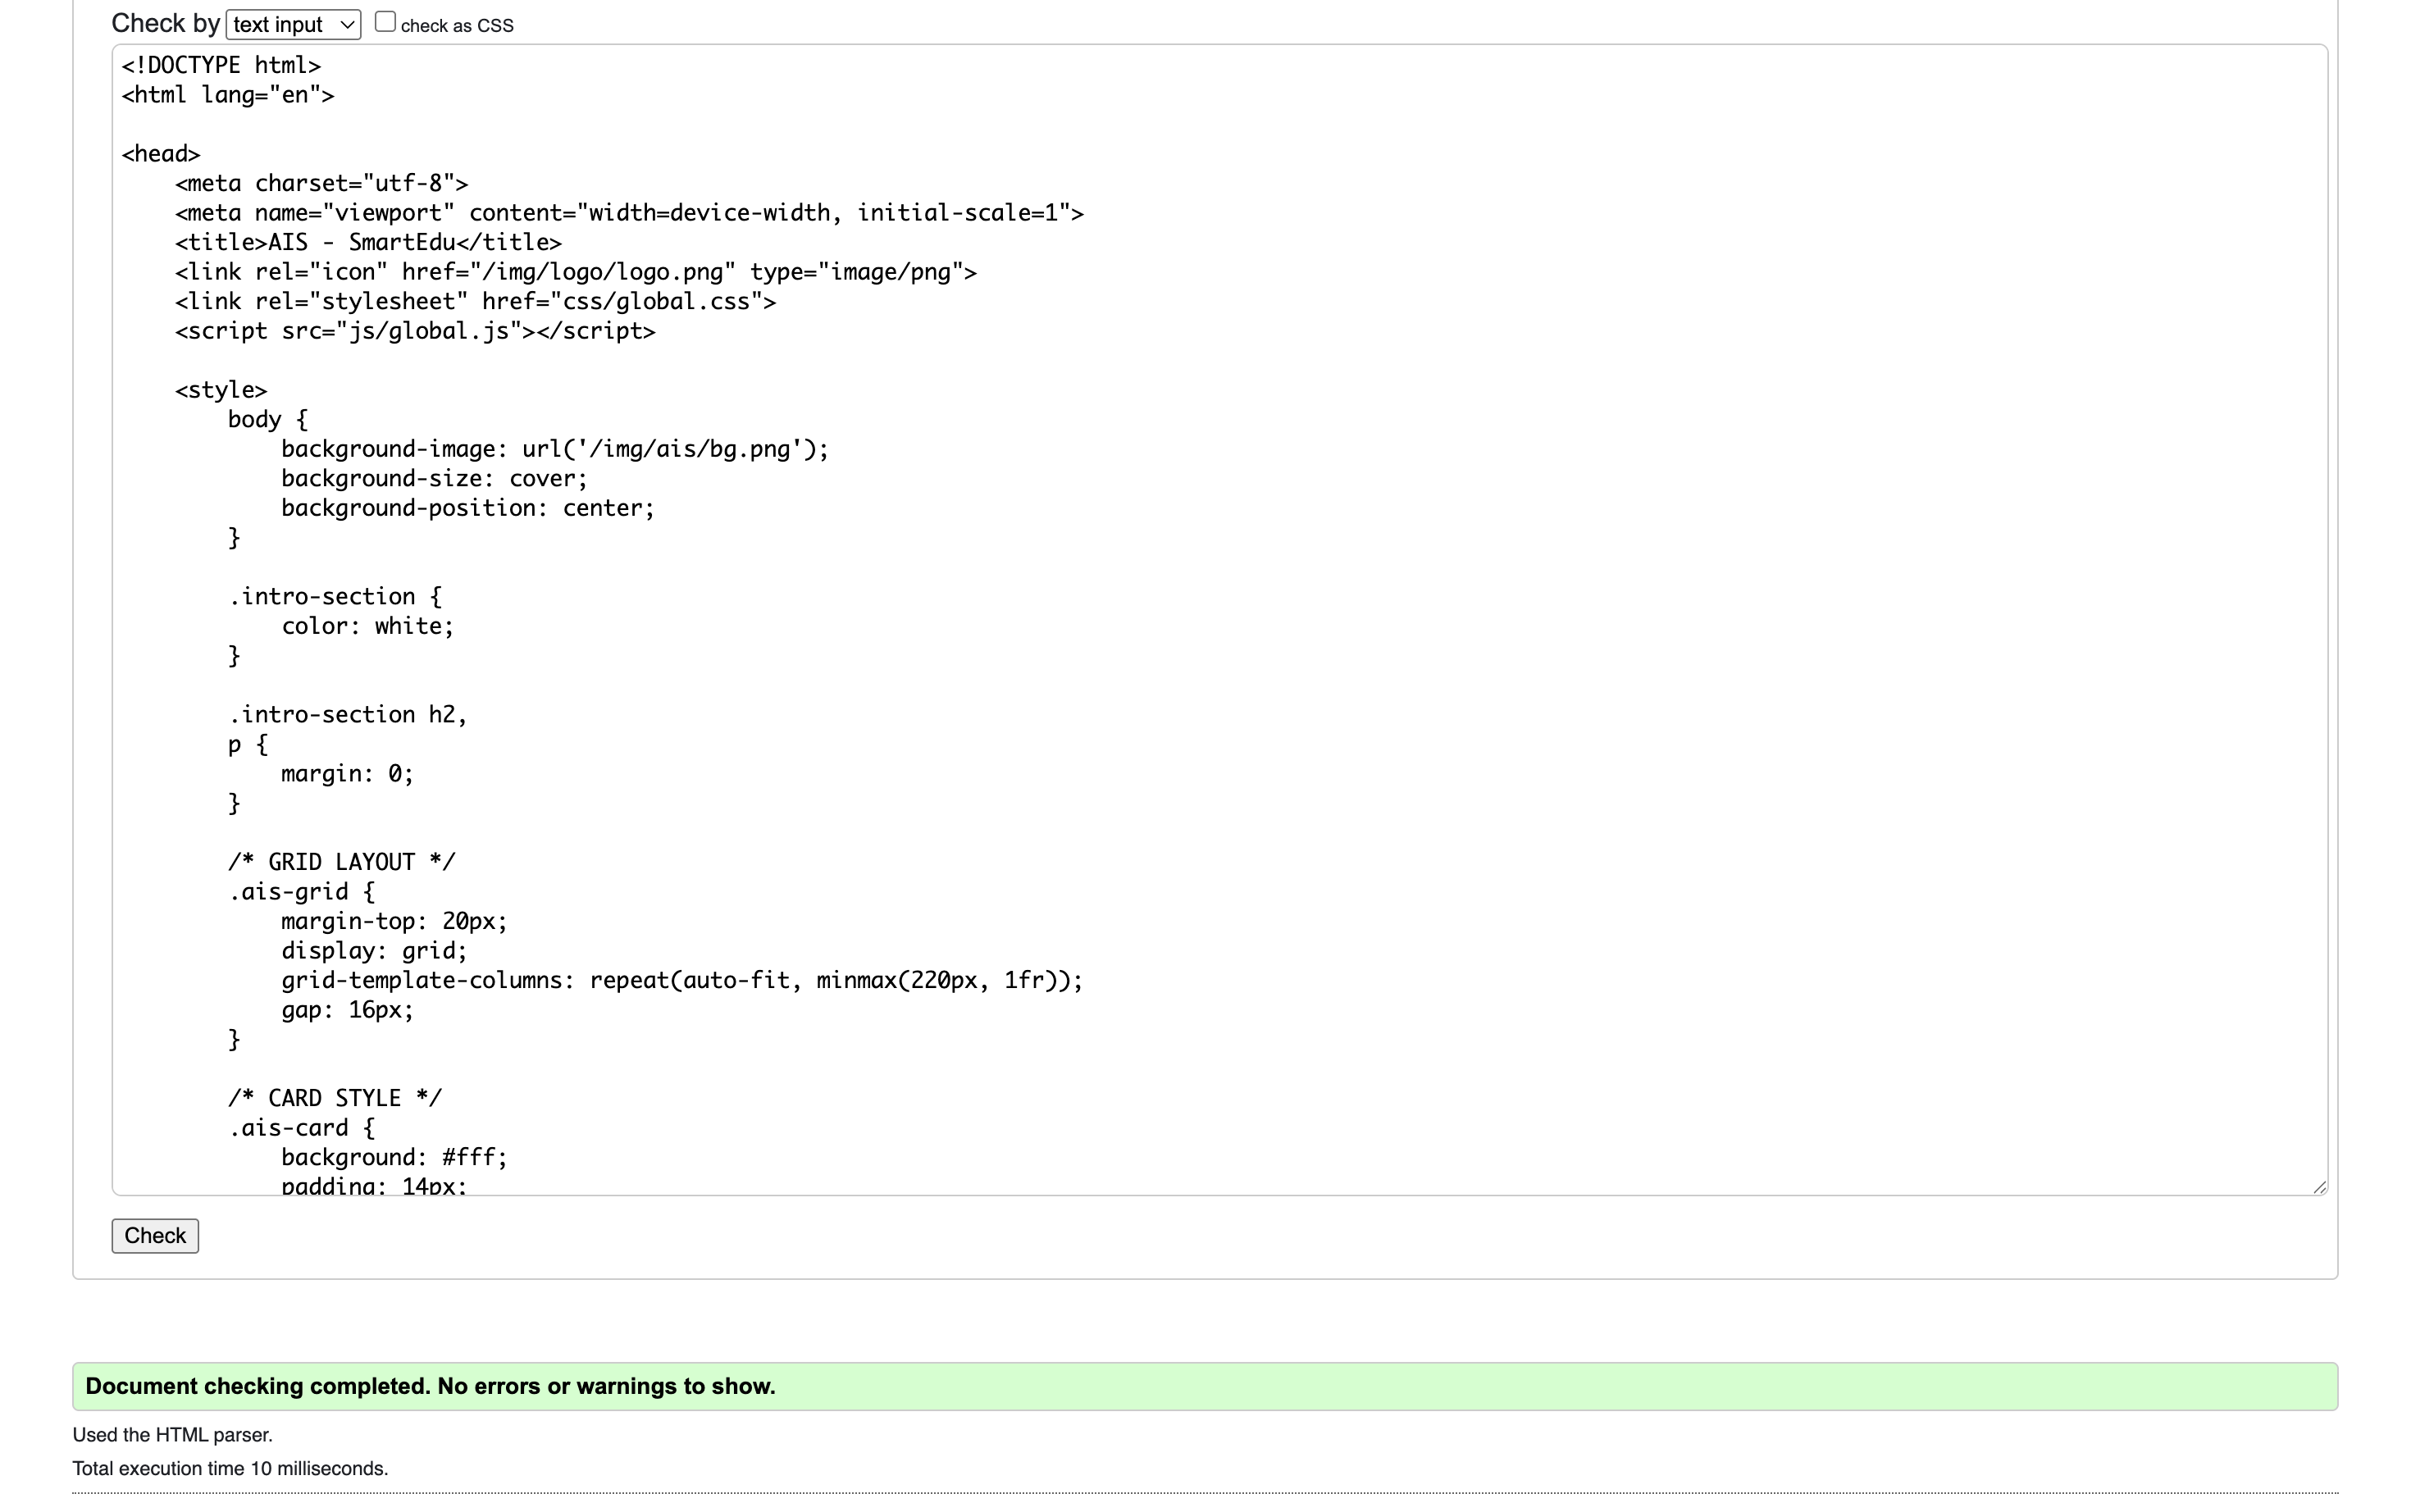The image size is (2411, 1512).
Task: Click the html lang="en" line
Action: [228, 96]
